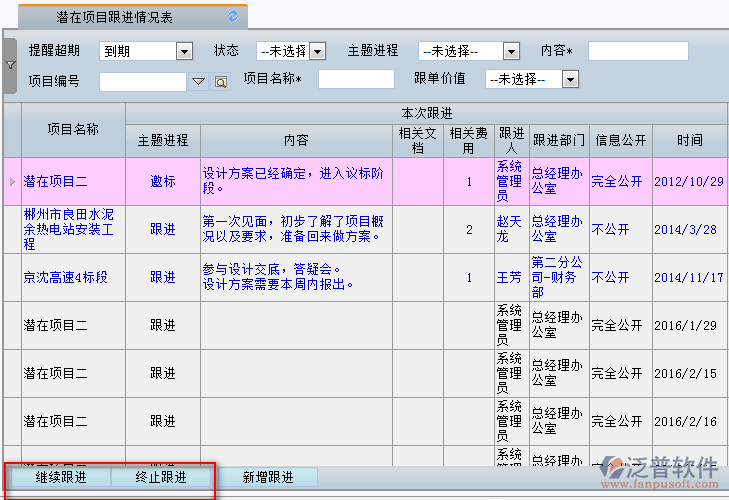Image resolution: width=729 pixels, height=500 pixels.
Task: Click the 设计方案已经确定 content cell
Action: click(296, 181)
